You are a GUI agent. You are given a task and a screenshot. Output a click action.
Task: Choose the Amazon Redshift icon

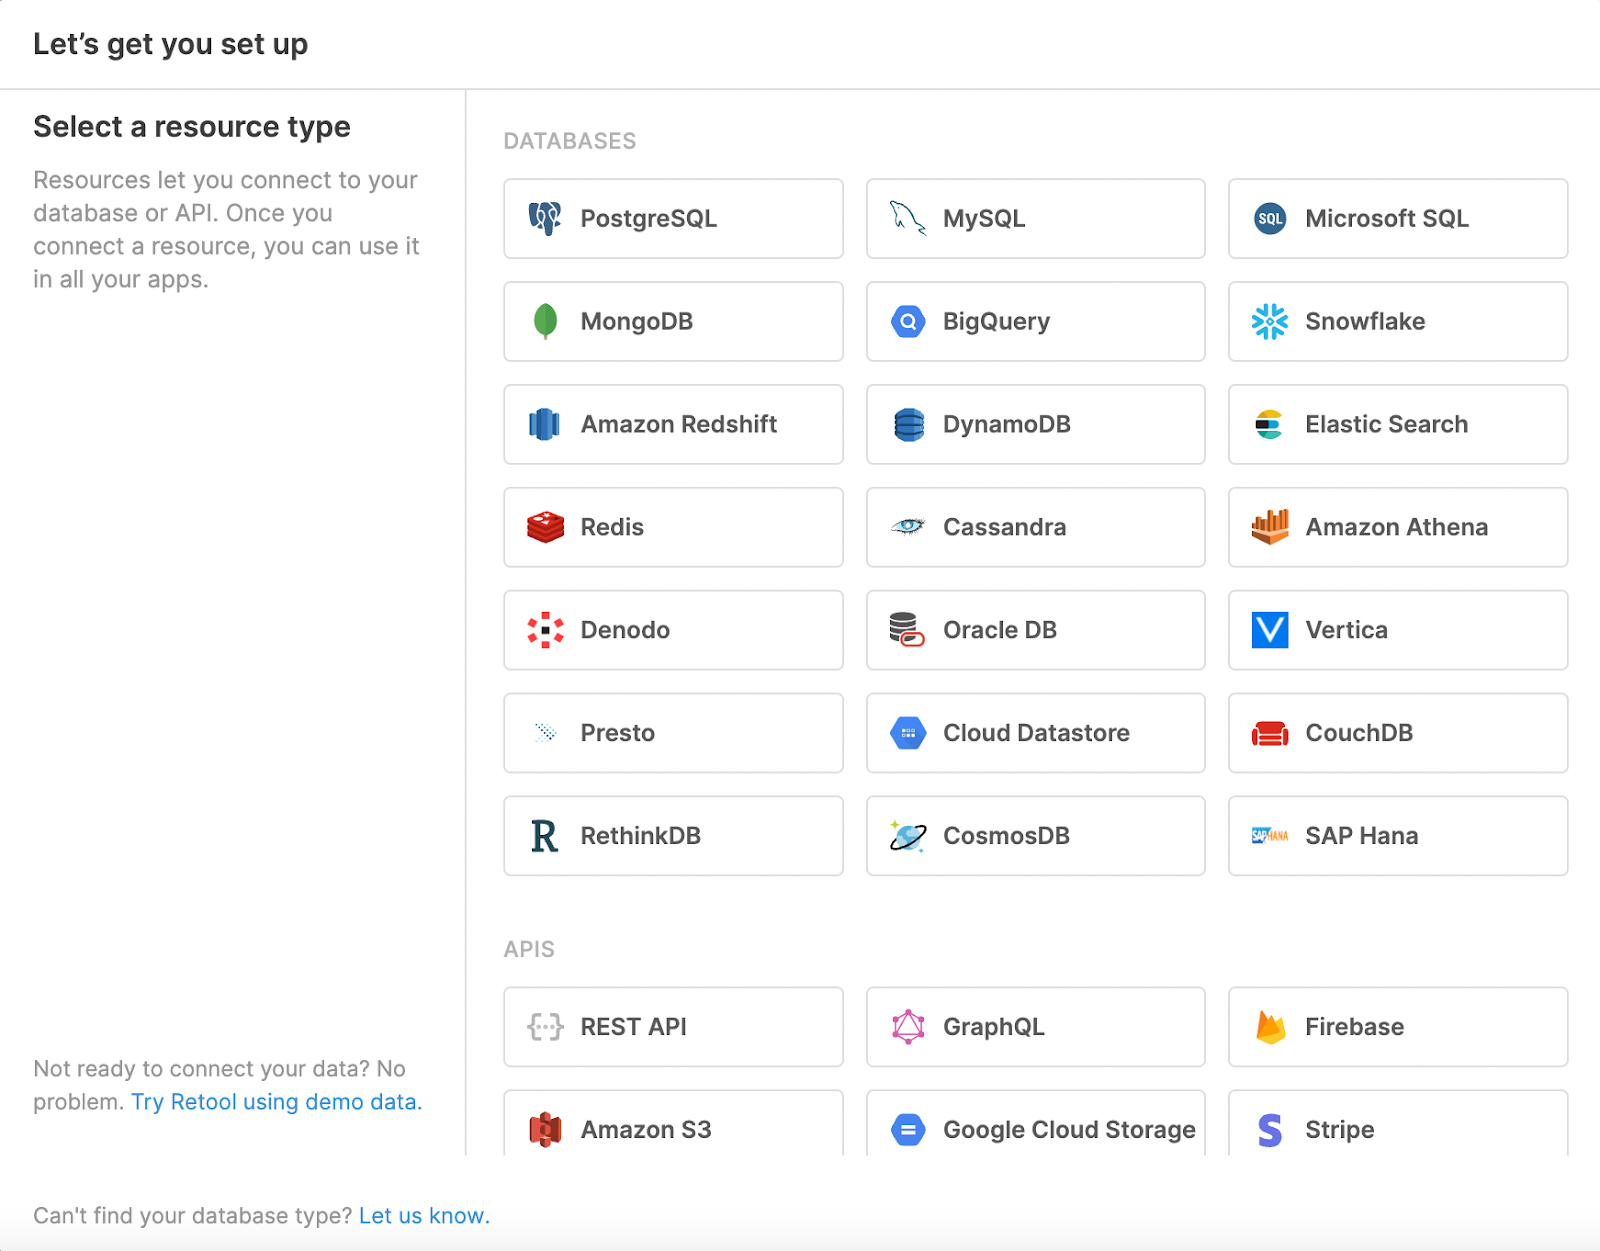pos(545,424)
